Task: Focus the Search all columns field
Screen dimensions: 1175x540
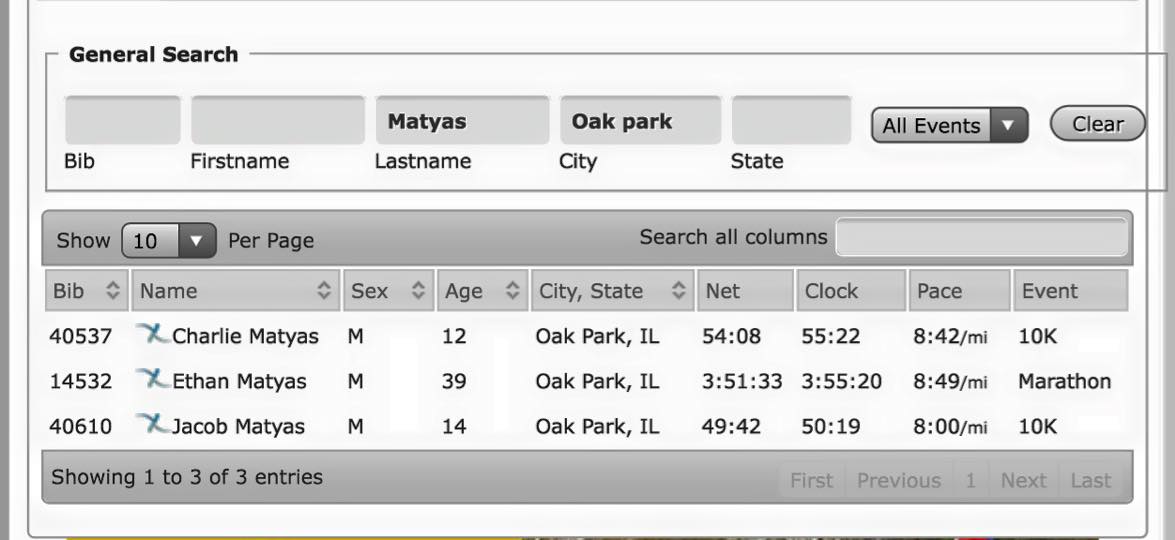Action: point(982,238)
